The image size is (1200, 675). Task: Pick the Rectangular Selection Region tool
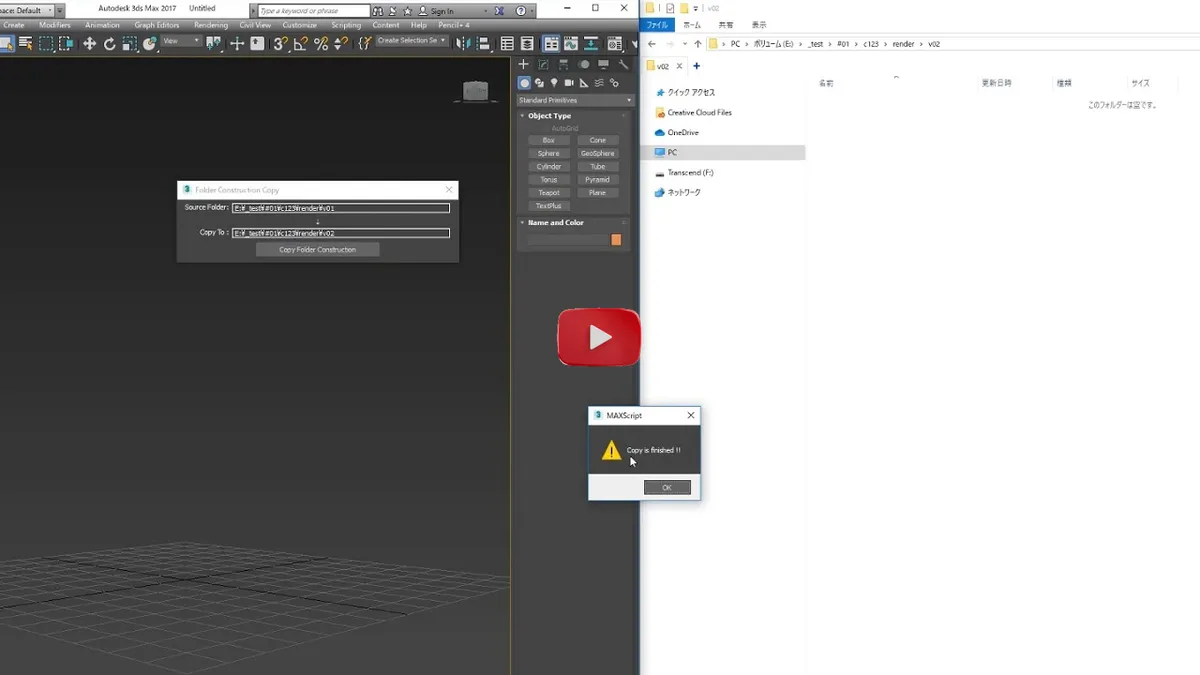[46, 43]
